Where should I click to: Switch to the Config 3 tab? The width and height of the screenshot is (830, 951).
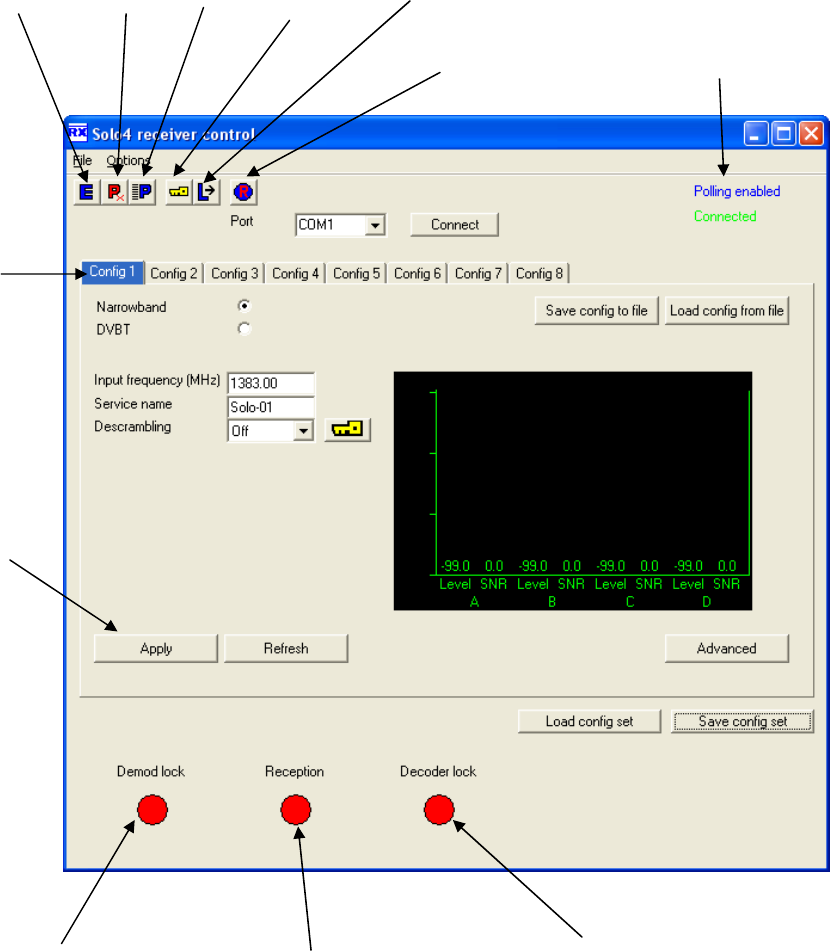[234, 274]
